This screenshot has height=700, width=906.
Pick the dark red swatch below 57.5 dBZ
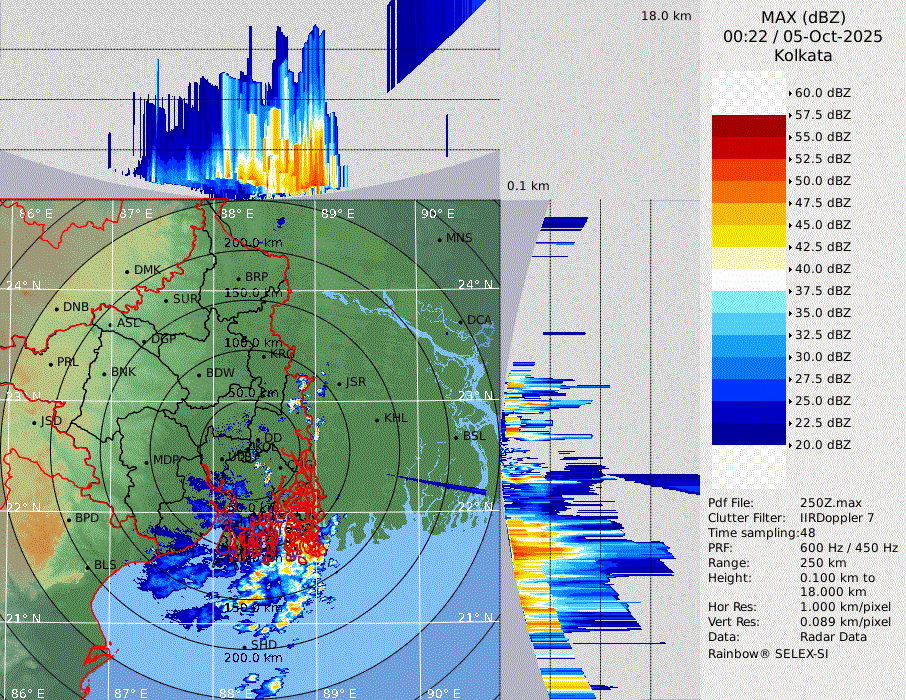pyautogui.click(x=749, y=126)
